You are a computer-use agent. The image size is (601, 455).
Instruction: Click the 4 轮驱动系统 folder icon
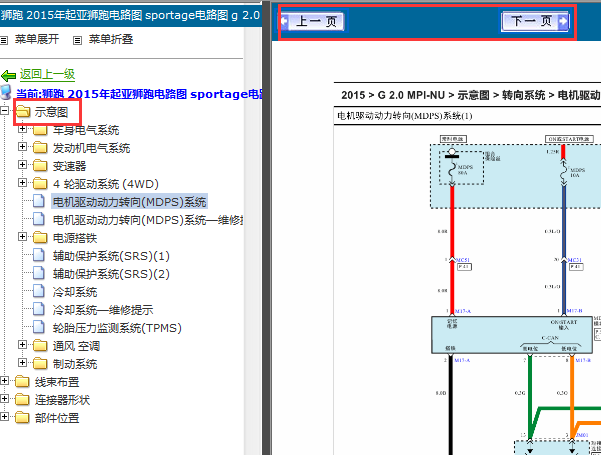coord(40,183)
